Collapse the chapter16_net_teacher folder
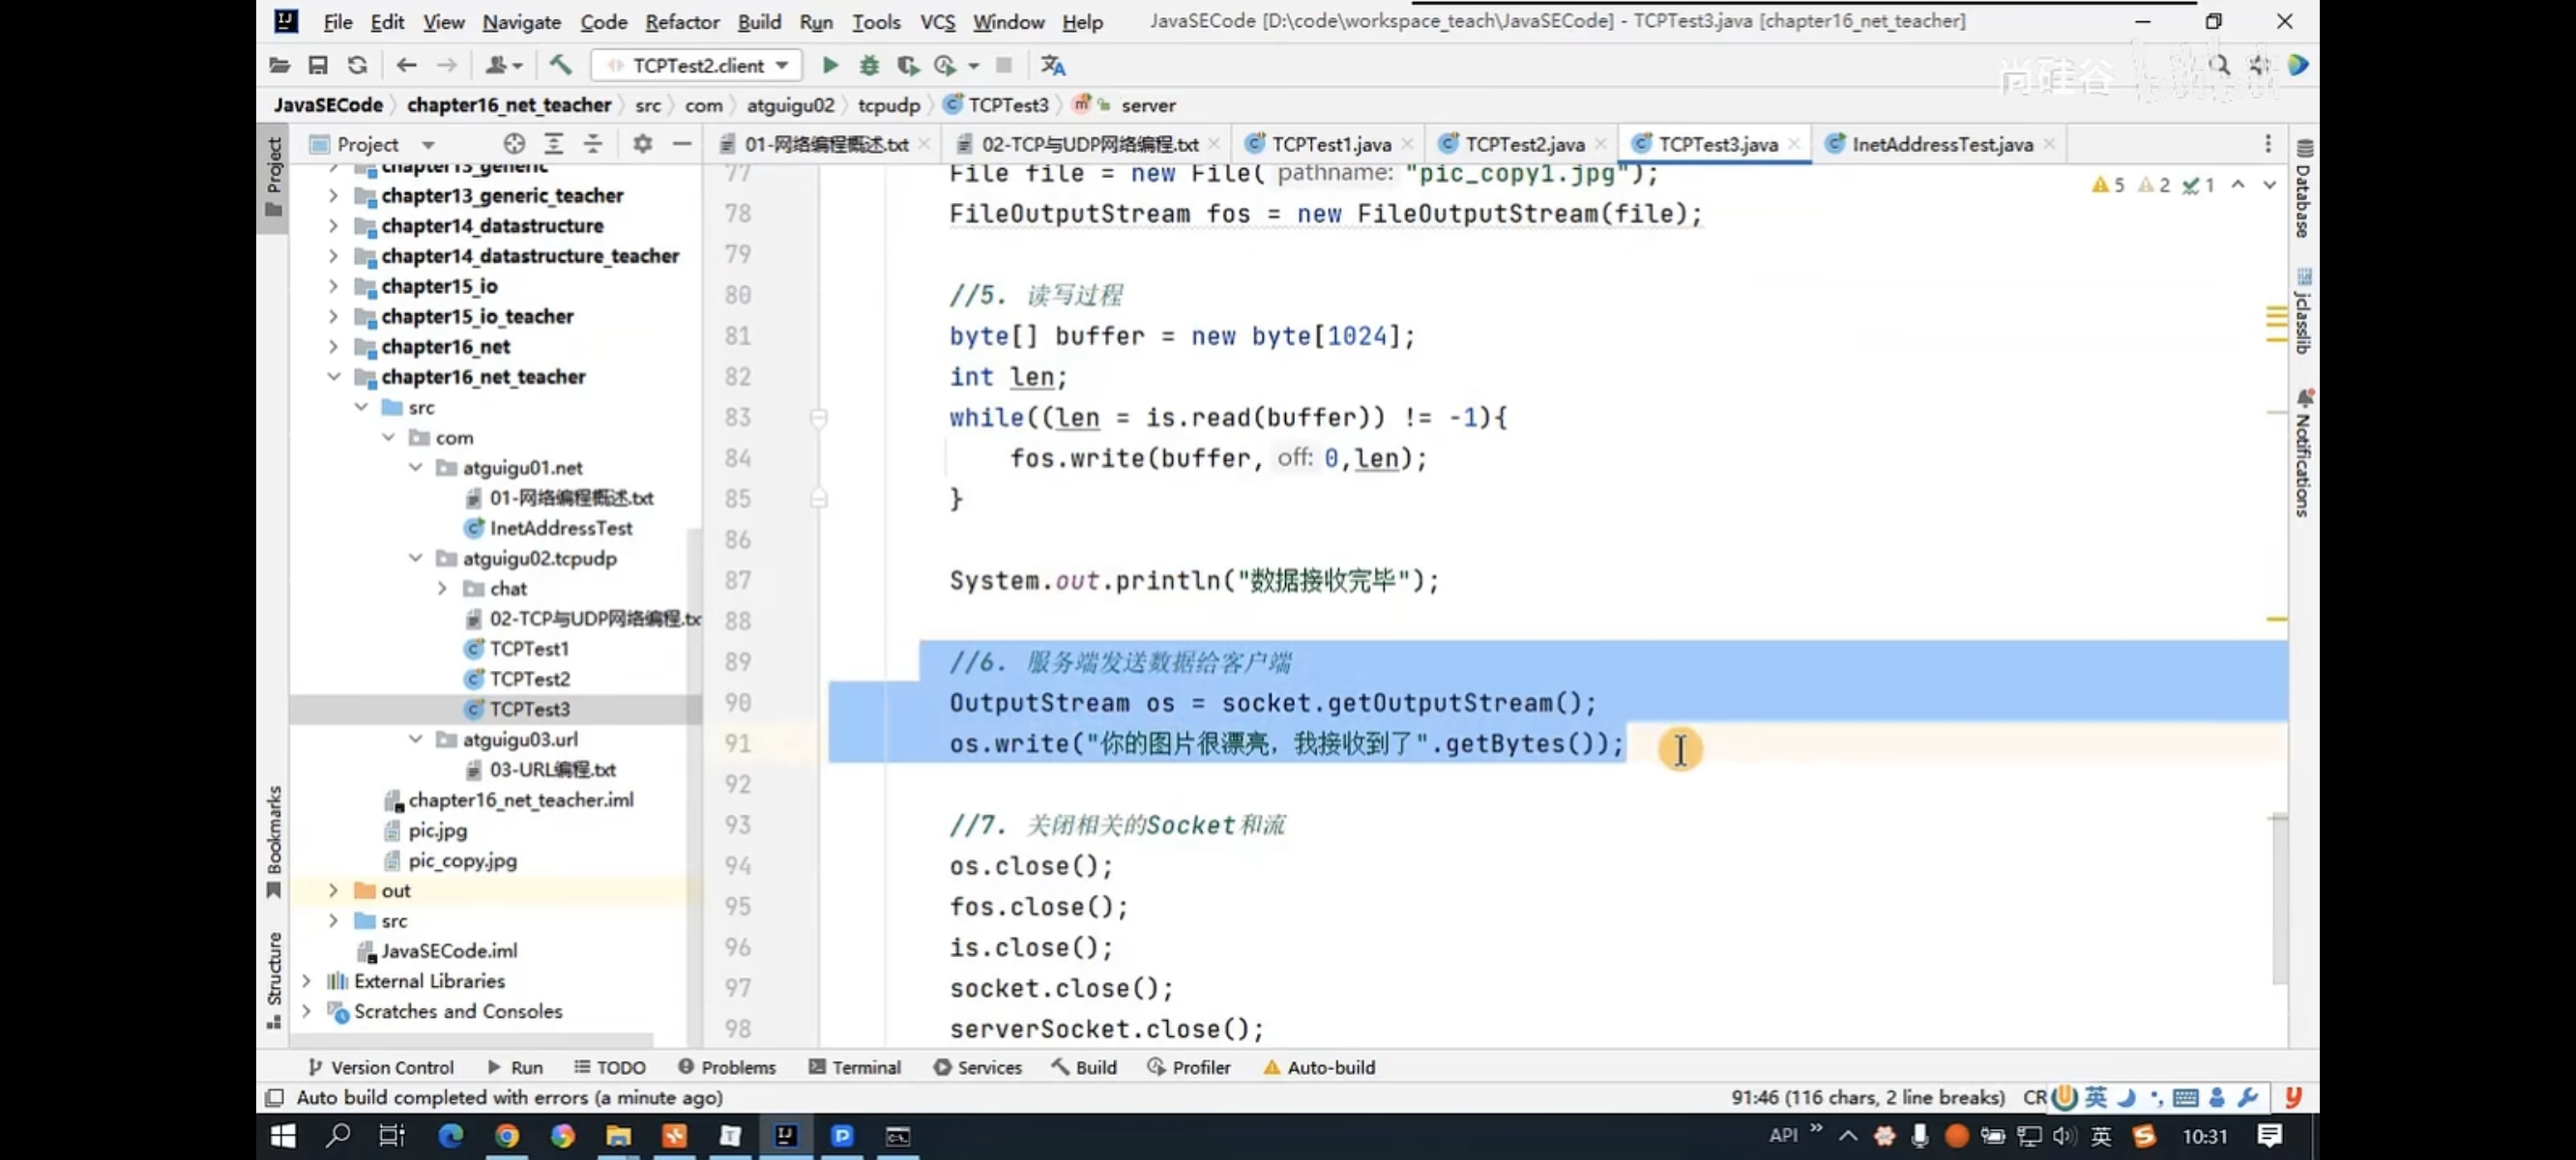The height and width of the screenshot is (1160, 2576). point(334,377)
